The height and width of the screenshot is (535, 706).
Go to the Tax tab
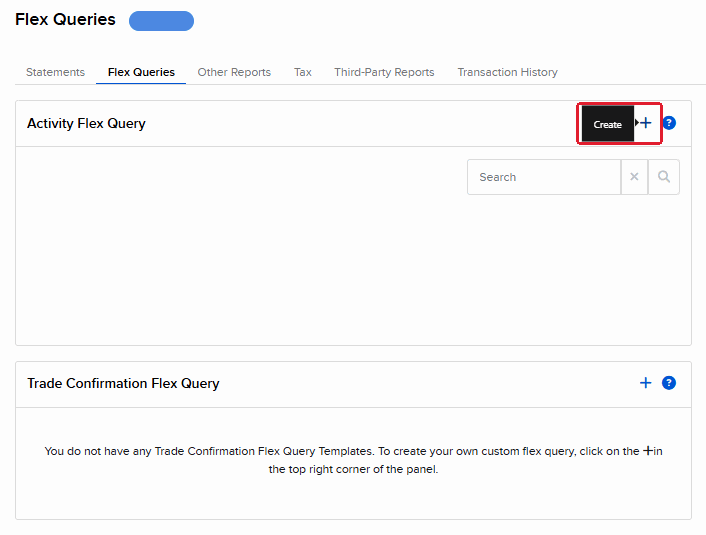point(303,72)
